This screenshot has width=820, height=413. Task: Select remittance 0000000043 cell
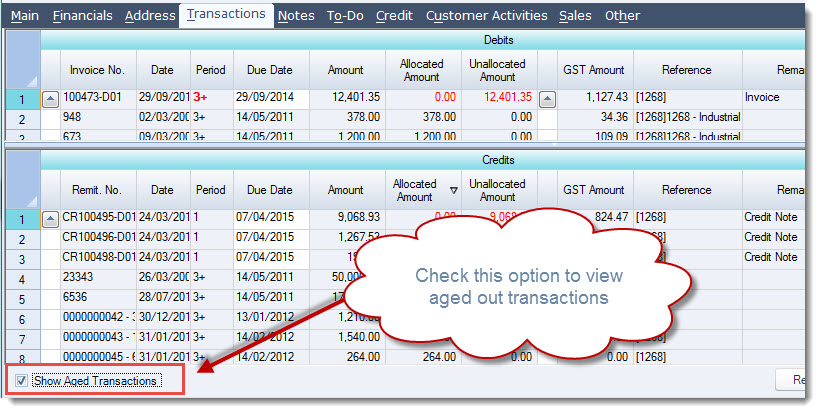pos(98,337)
